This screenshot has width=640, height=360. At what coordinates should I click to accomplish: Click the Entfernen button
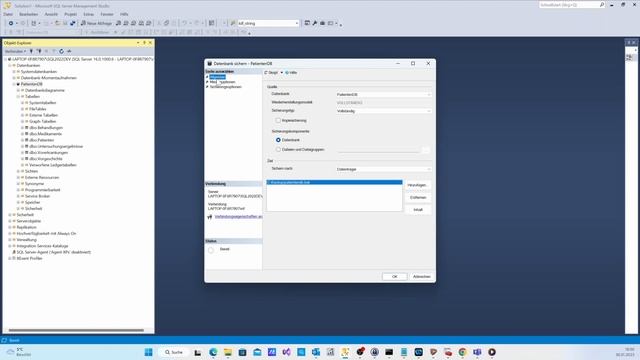coord(418,198)
